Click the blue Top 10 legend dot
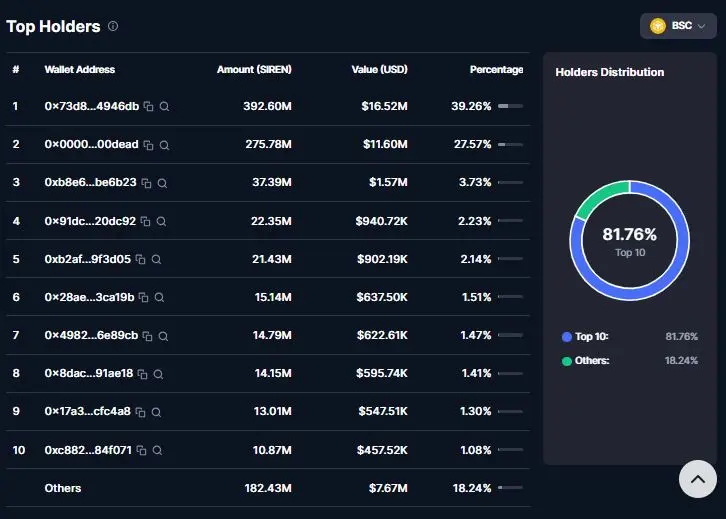Image resolution: width=726 pixels, height=519 pixels. pyautogui.click(x=567, y=337)
